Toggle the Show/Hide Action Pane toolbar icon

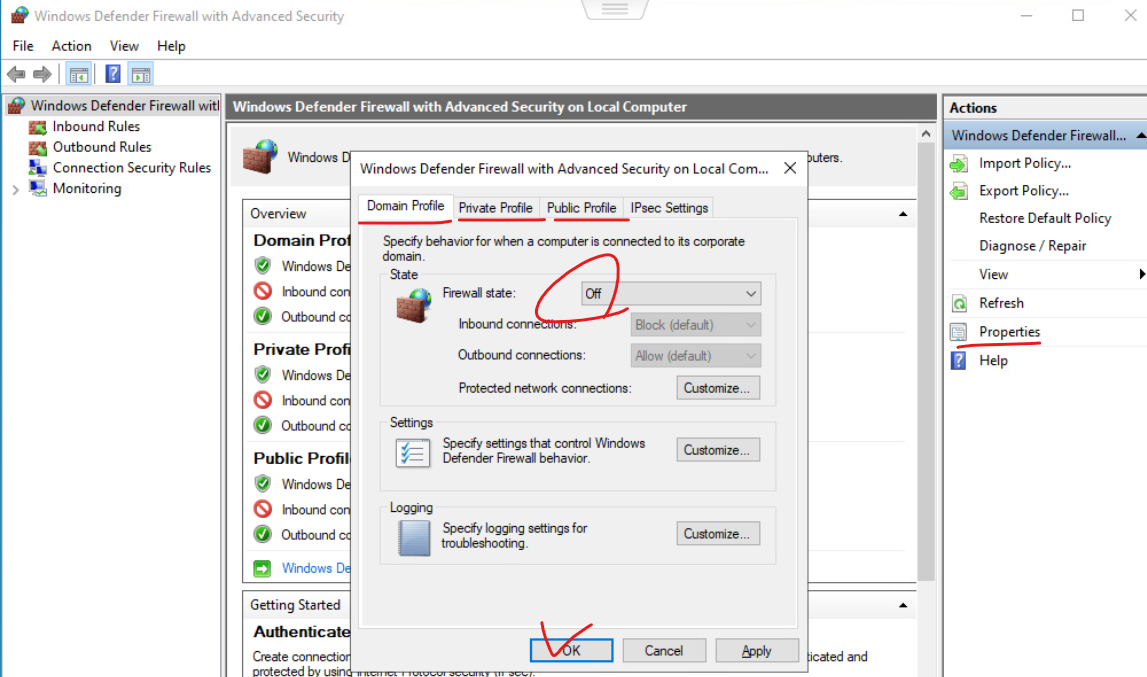(x=140, y=74)
